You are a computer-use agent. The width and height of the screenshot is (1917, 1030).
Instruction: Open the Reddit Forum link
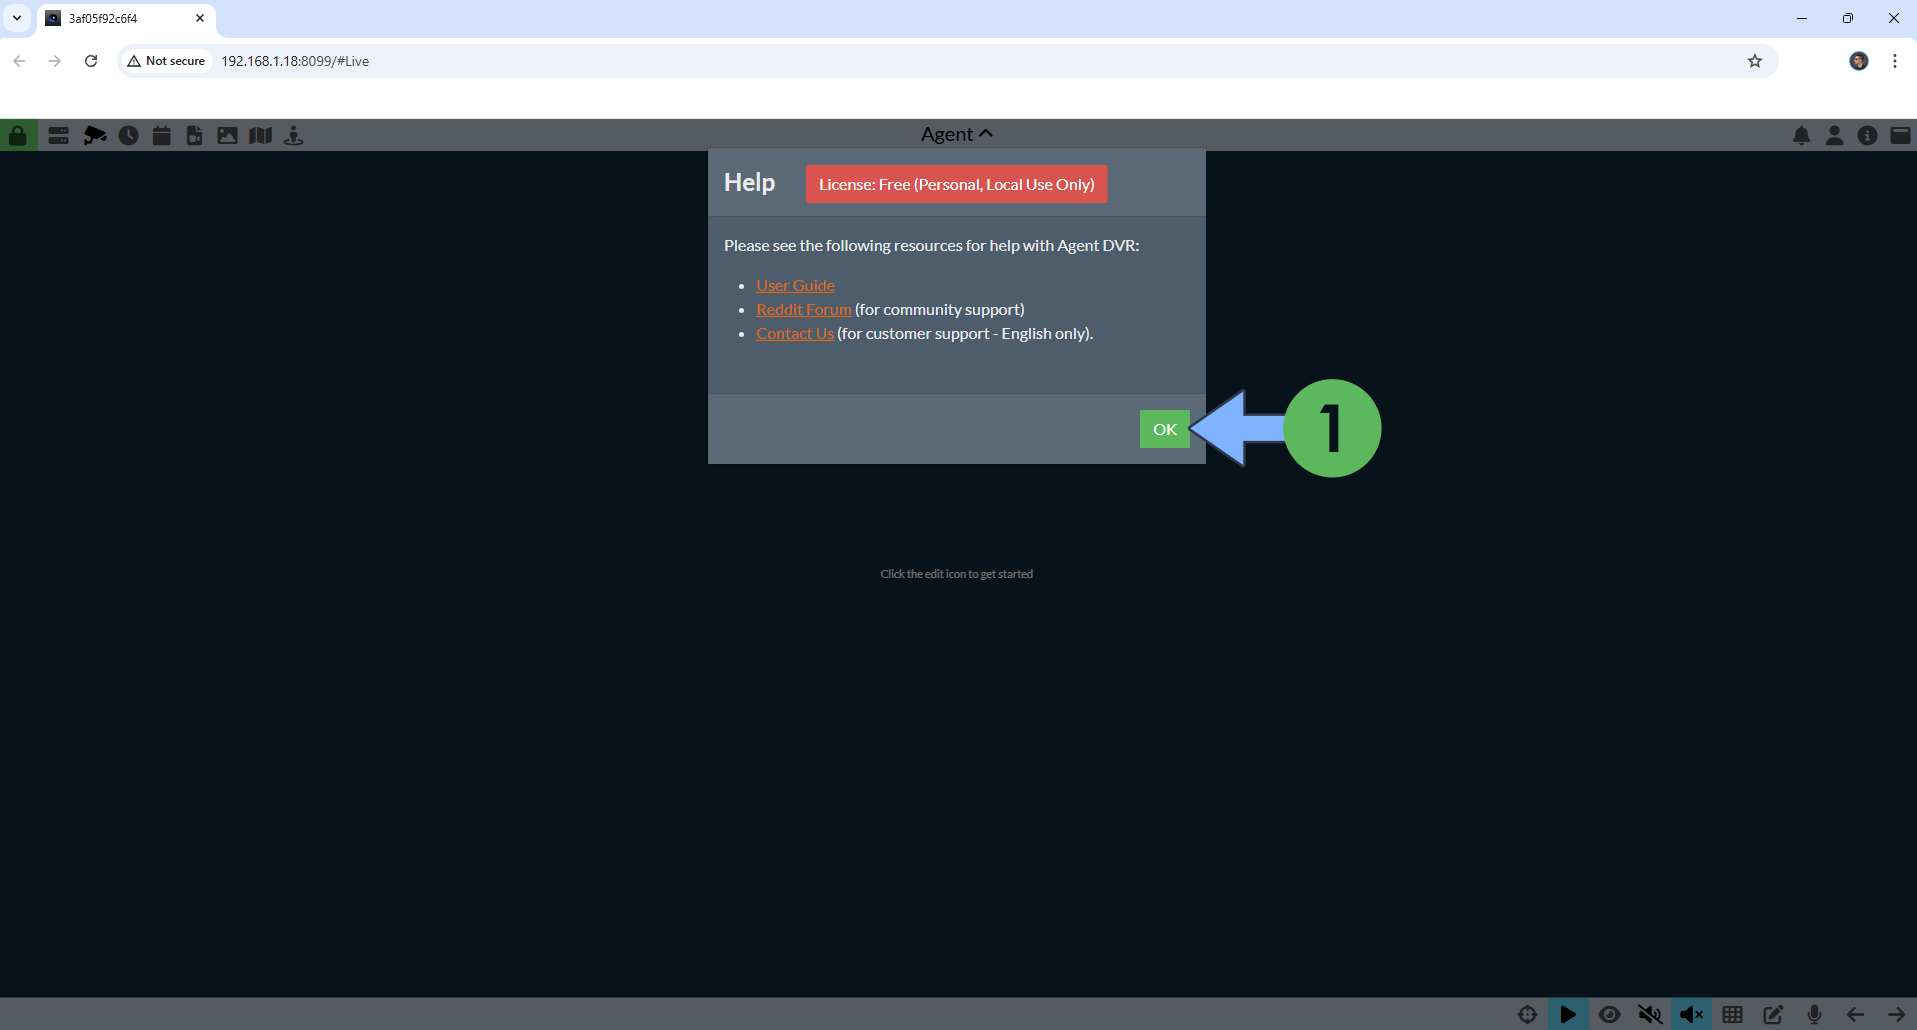click(x=803, y=309)
